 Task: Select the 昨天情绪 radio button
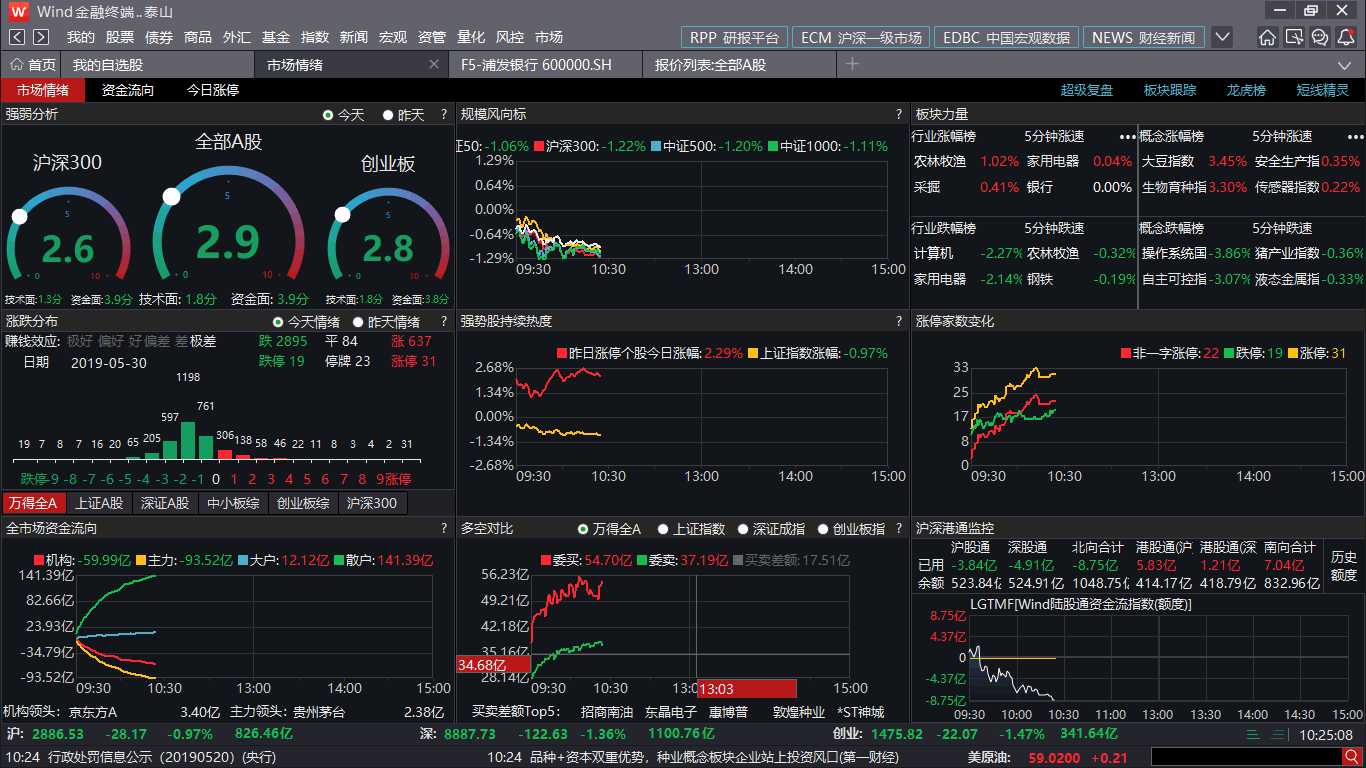point(358,322)
